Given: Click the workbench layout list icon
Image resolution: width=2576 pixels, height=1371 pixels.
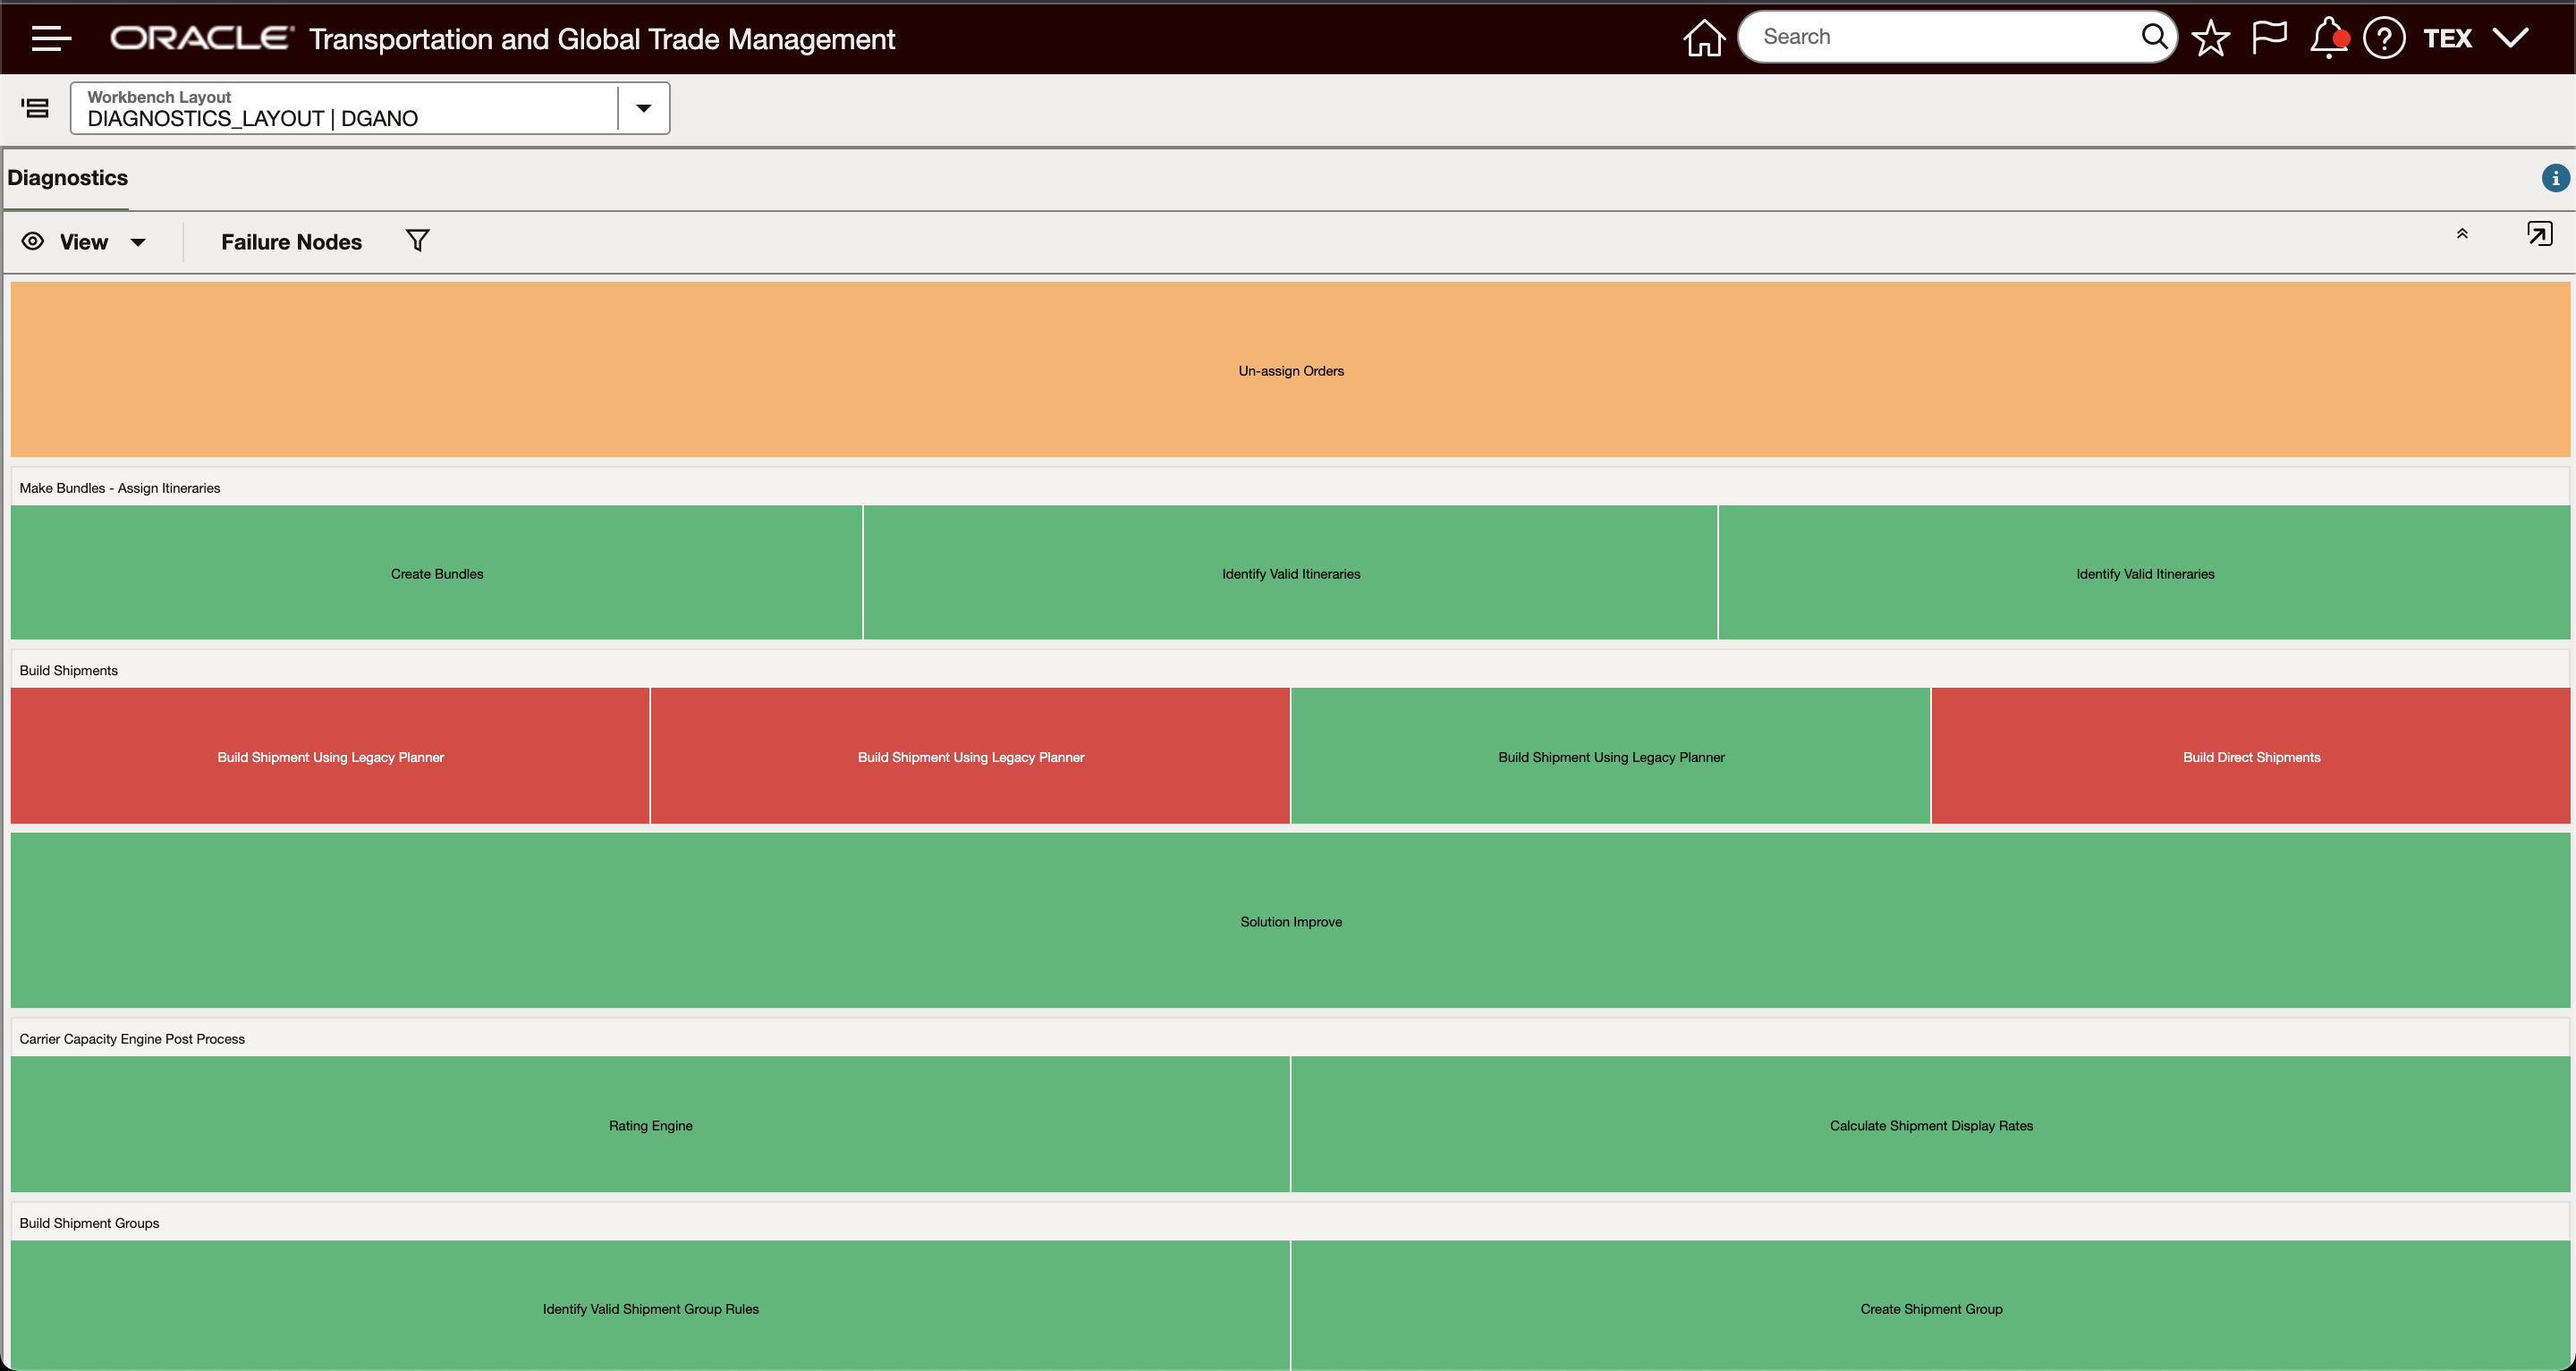Looking at the screenshot, I should tap(36, 108).
